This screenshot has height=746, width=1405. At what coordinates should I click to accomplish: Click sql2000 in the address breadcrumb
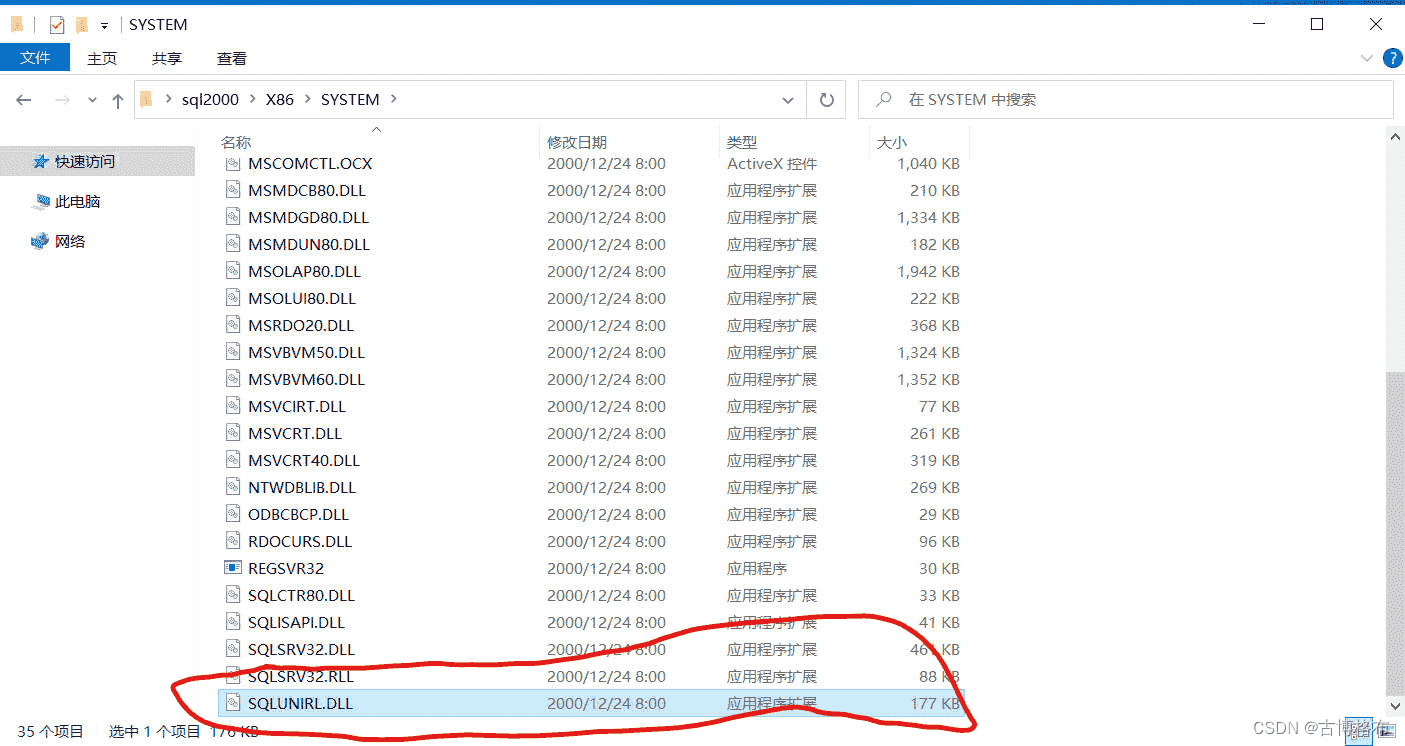pyautogui.click(x=209, y=100)
